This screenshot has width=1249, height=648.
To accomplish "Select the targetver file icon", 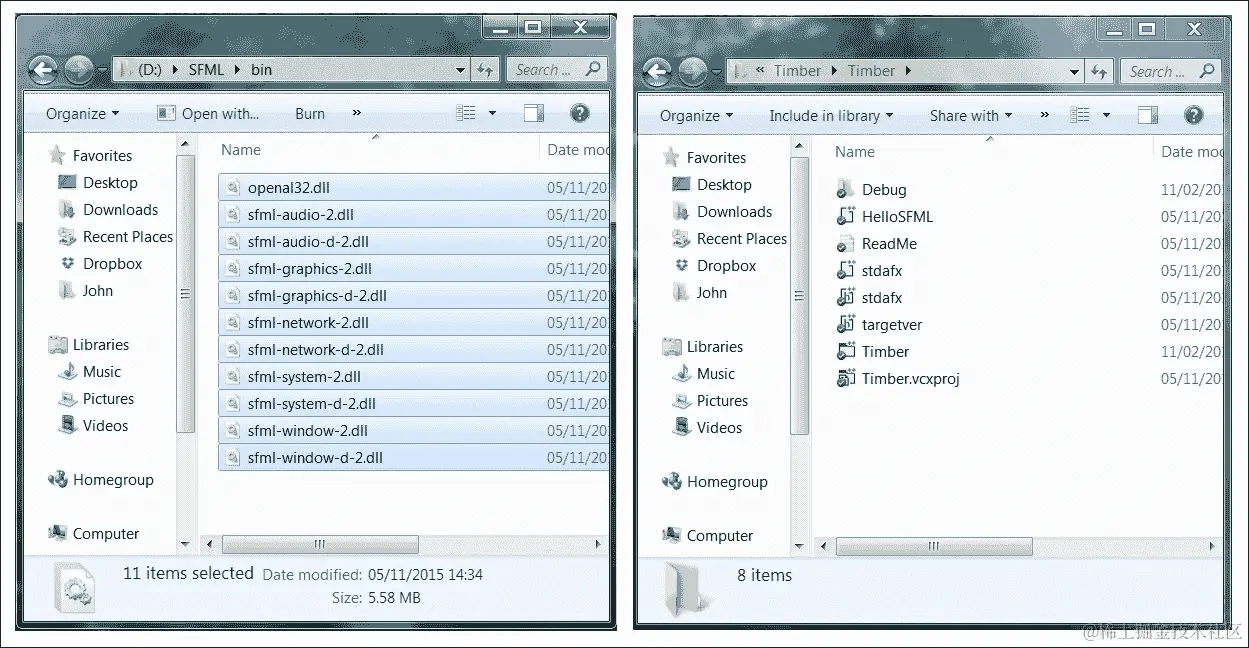I will [846, 325].
